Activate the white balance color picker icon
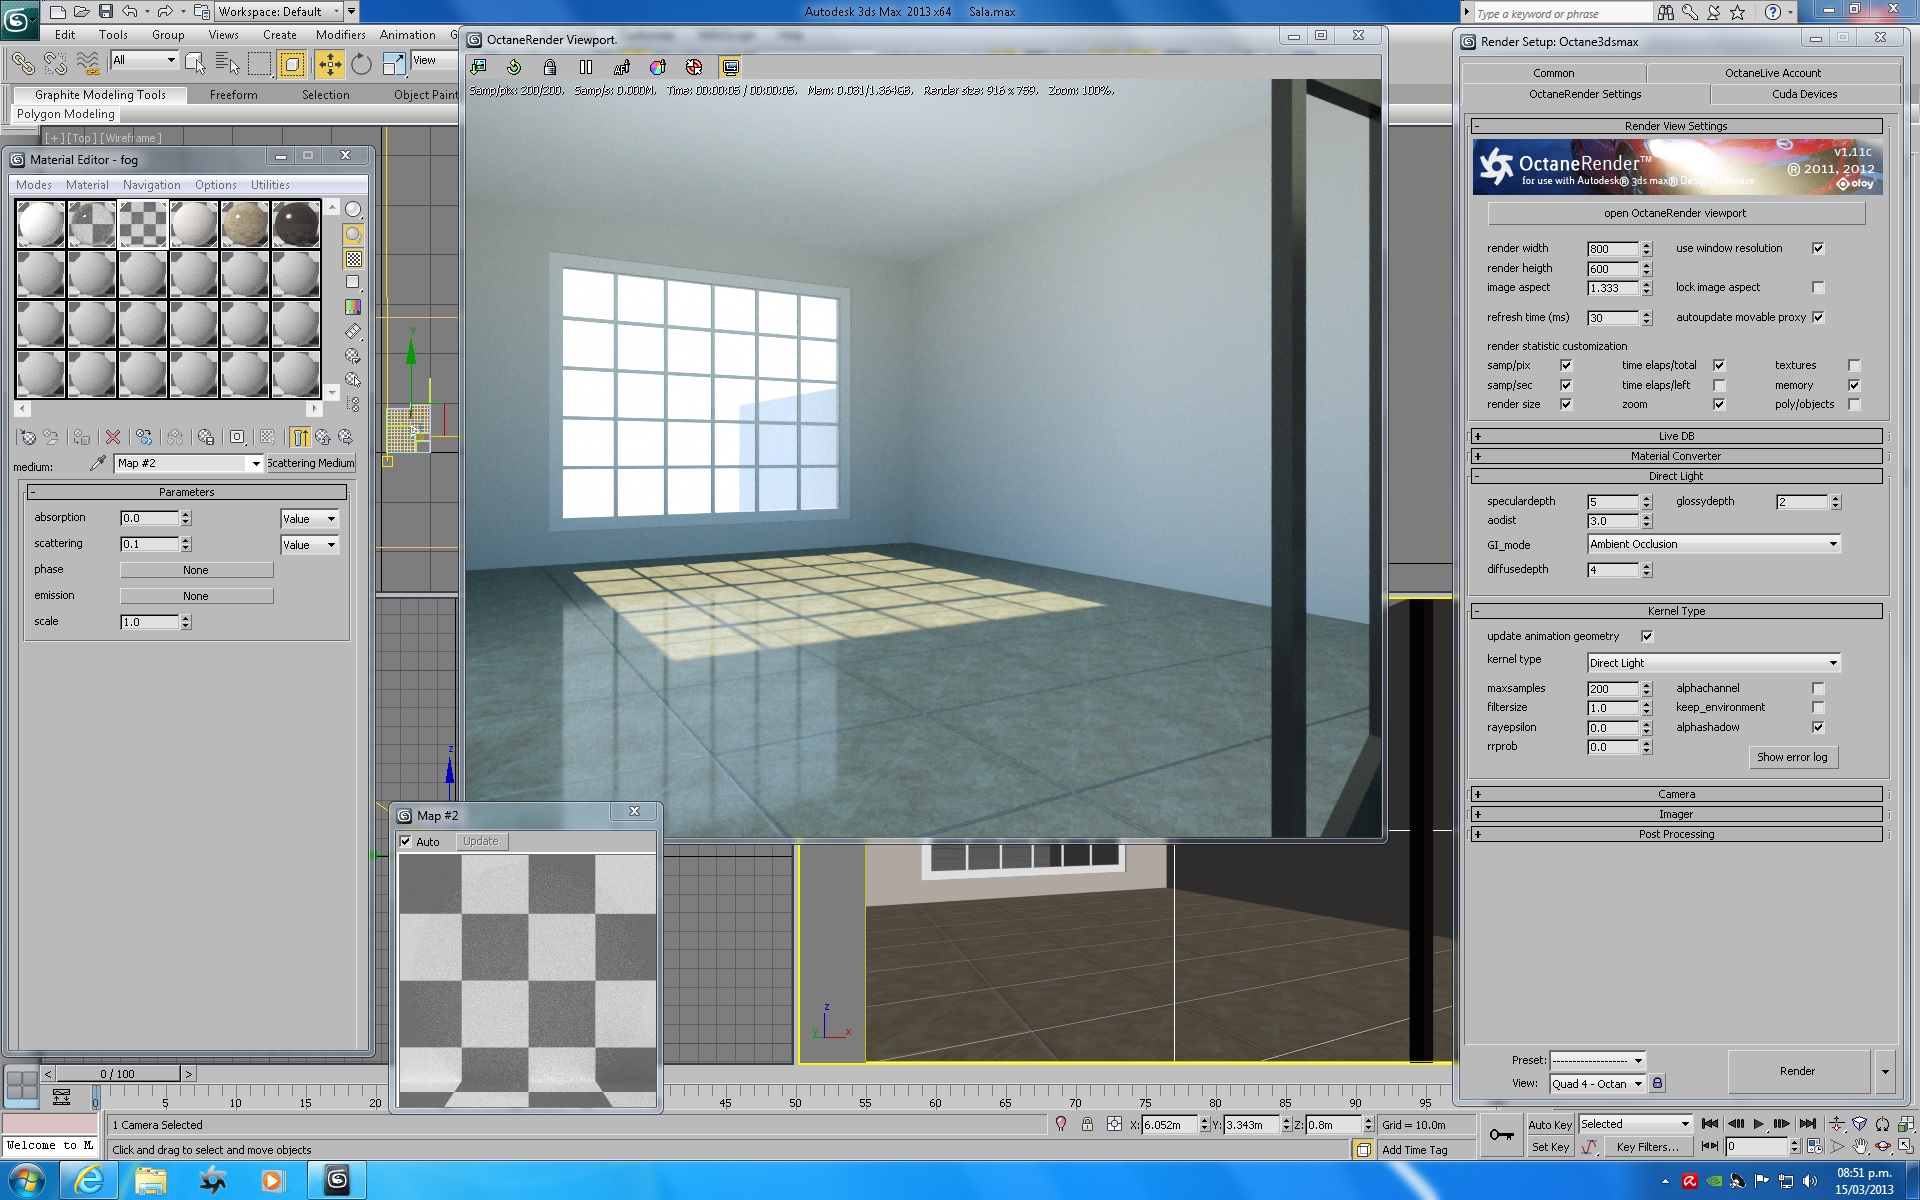1920x1200 pixels. click(x=658, y=67)
